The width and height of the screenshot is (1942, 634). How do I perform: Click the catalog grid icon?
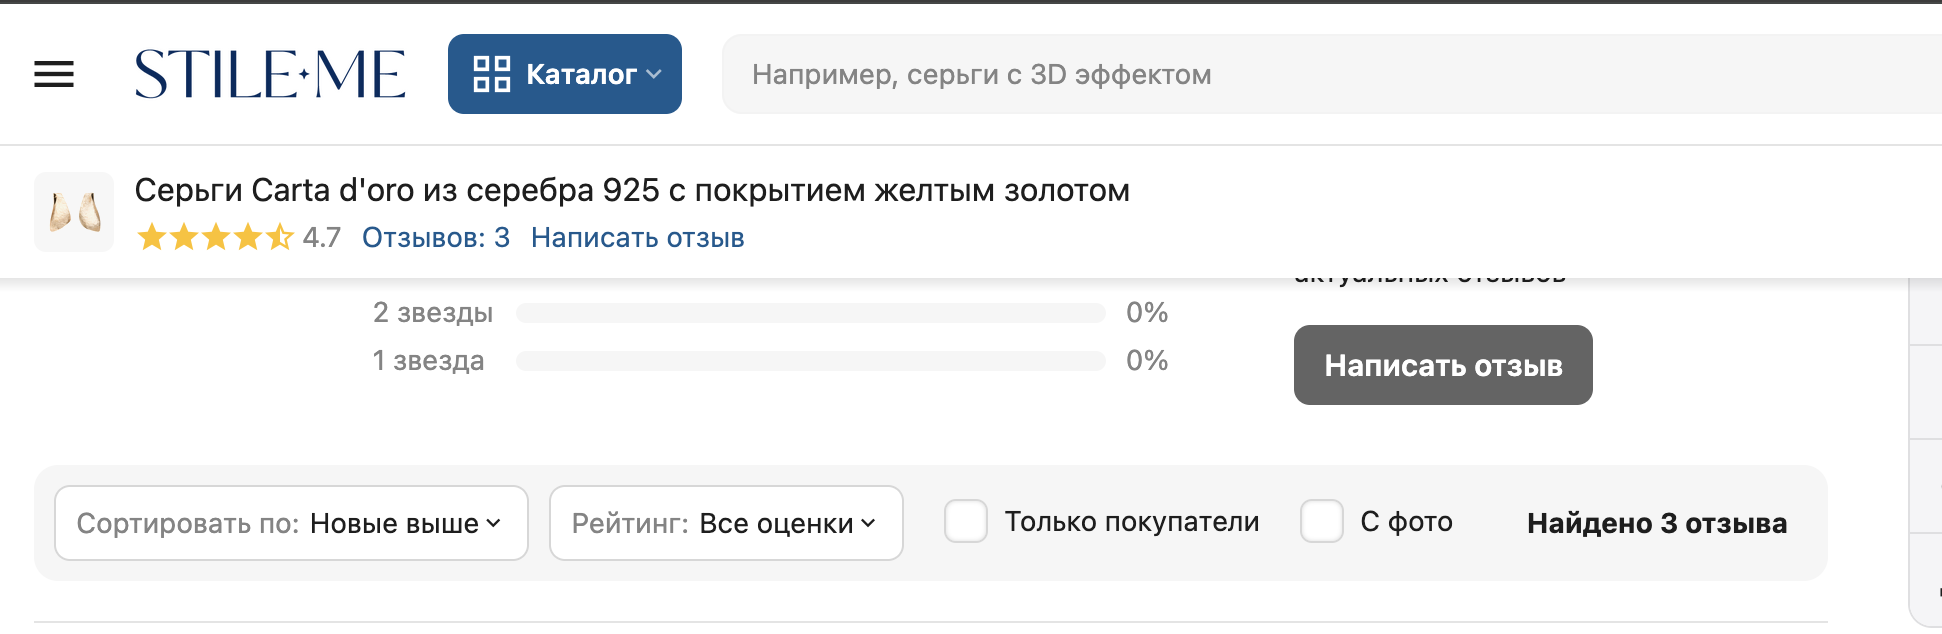(x=491, y=74)
